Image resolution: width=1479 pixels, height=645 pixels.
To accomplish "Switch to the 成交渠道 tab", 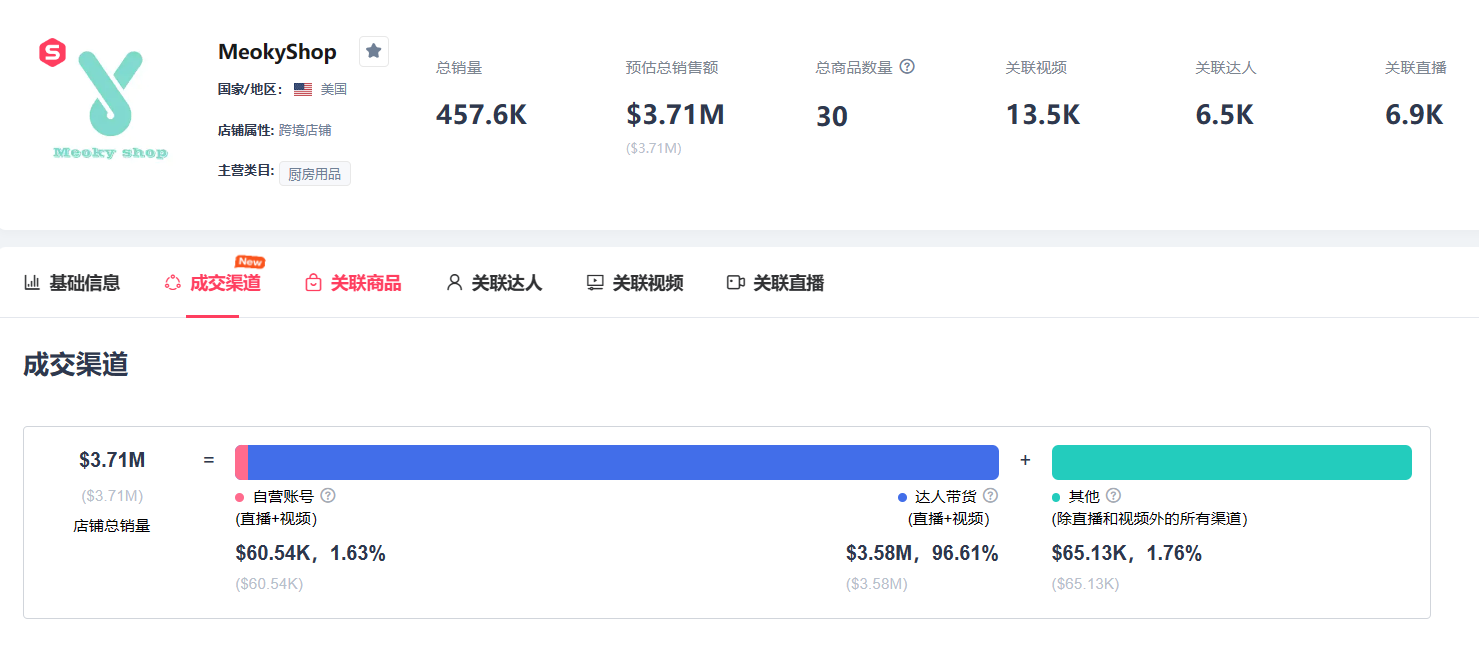I will click(x=213, y=283).
